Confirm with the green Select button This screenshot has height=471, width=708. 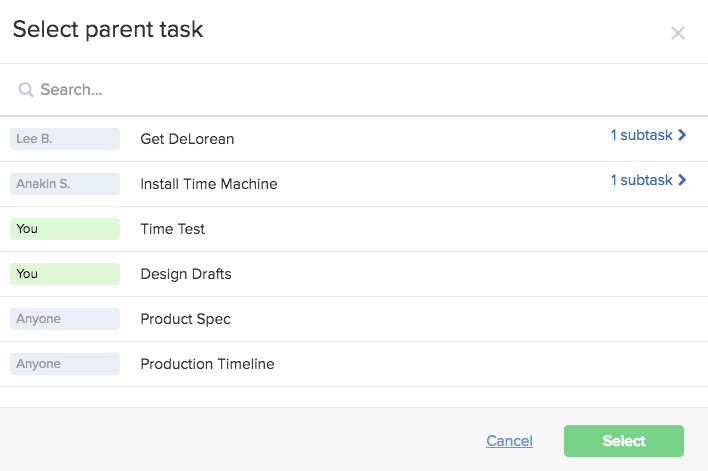click(624, 441)
